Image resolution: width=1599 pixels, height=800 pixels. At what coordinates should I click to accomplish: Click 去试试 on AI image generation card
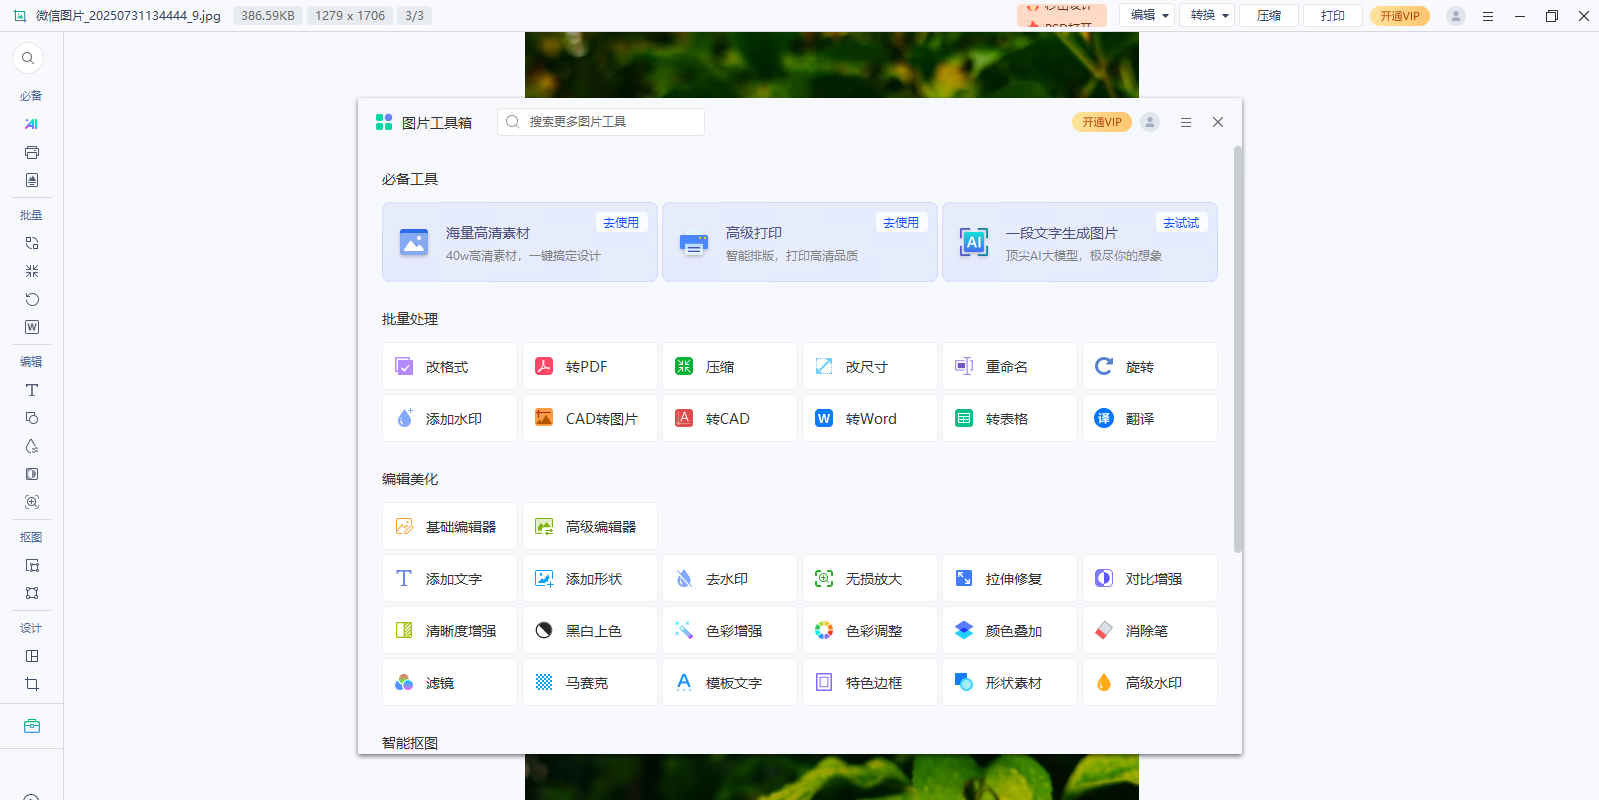(1181, 223)
